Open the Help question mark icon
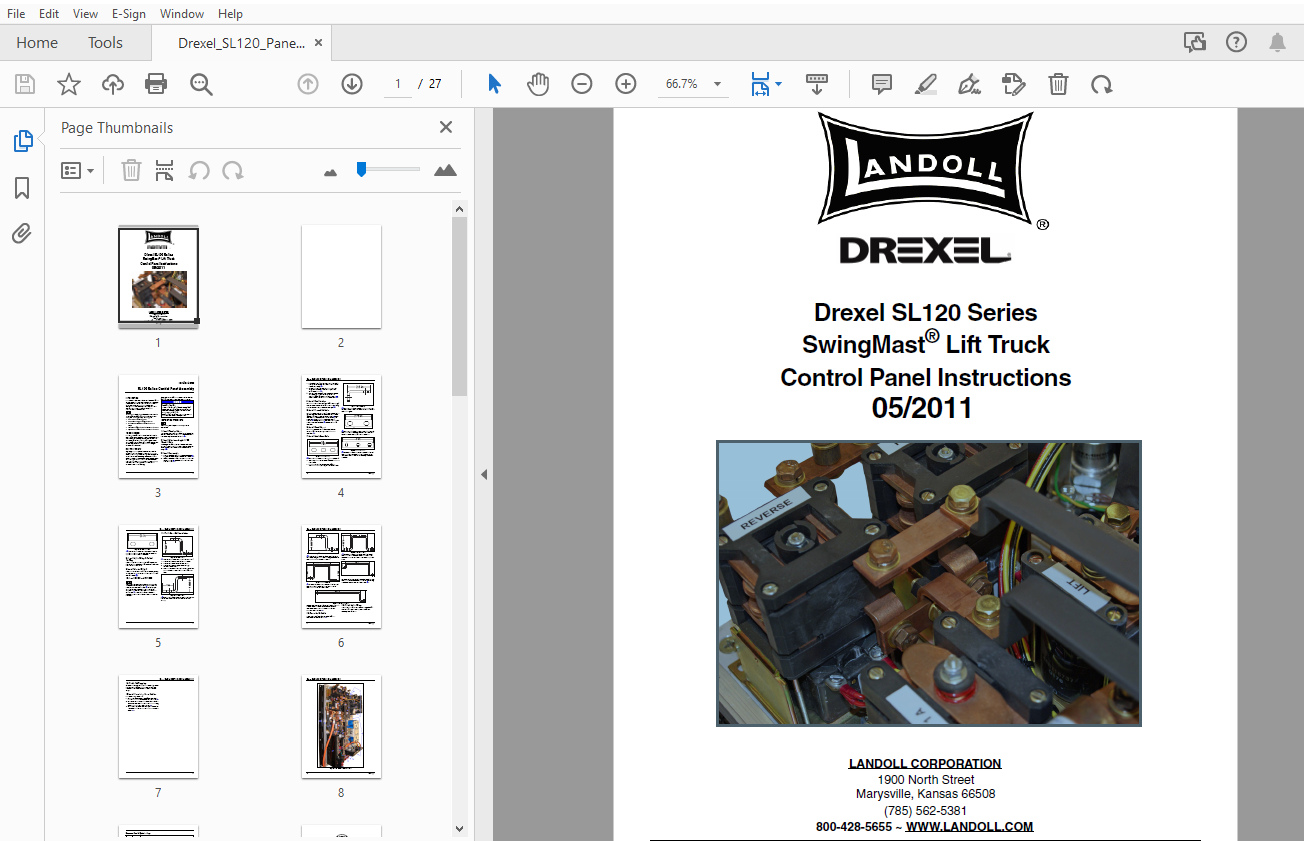Viewport: 1304px width, 841px height. point(1236,42)
